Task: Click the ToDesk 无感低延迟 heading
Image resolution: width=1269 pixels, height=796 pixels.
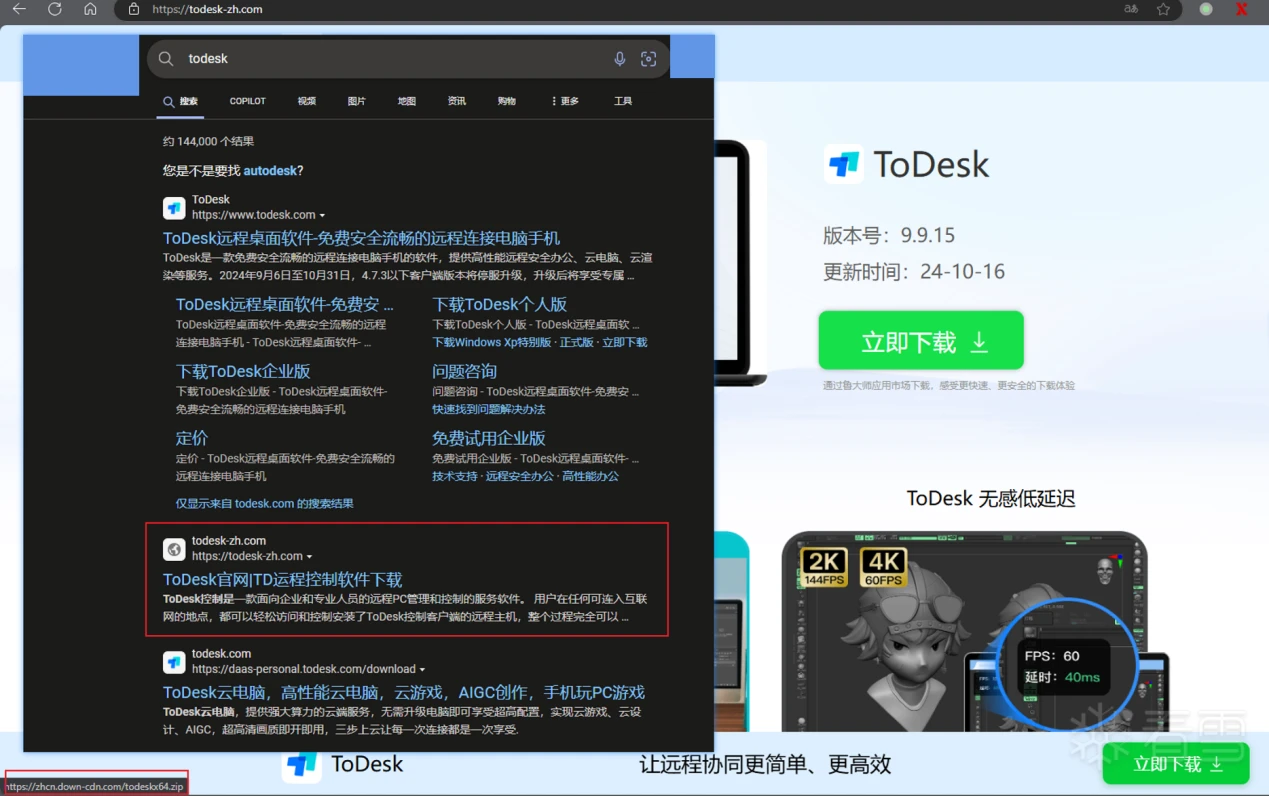Action: [x=990, y=498]
